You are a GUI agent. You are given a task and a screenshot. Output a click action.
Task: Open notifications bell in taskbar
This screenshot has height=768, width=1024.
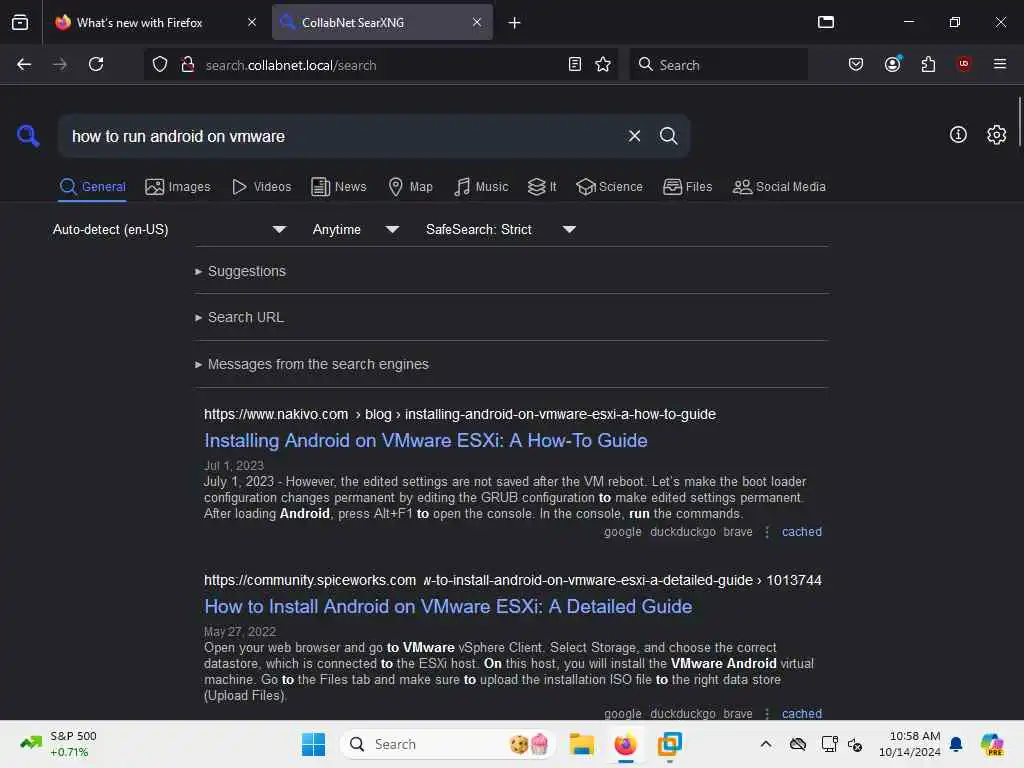point(955,744)
